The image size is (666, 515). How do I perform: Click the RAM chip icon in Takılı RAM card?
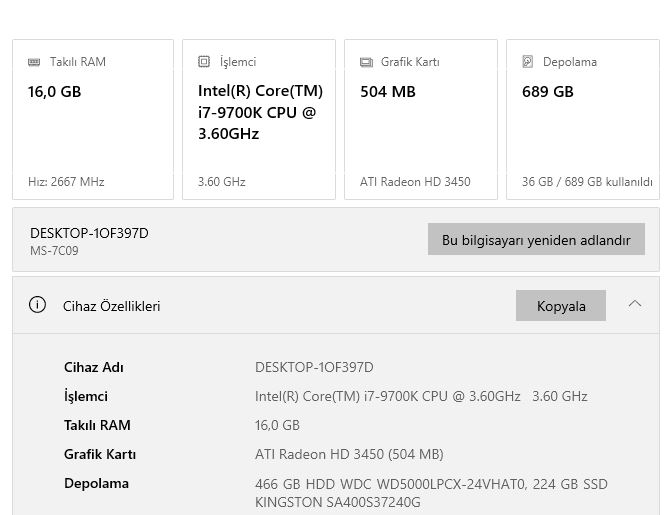coord(34,62)
